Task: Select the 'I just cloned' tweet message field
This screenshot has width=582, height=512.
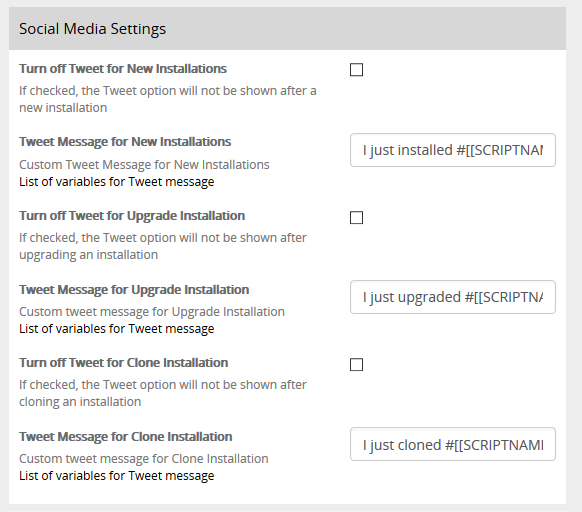Action: tap(453, 444)
